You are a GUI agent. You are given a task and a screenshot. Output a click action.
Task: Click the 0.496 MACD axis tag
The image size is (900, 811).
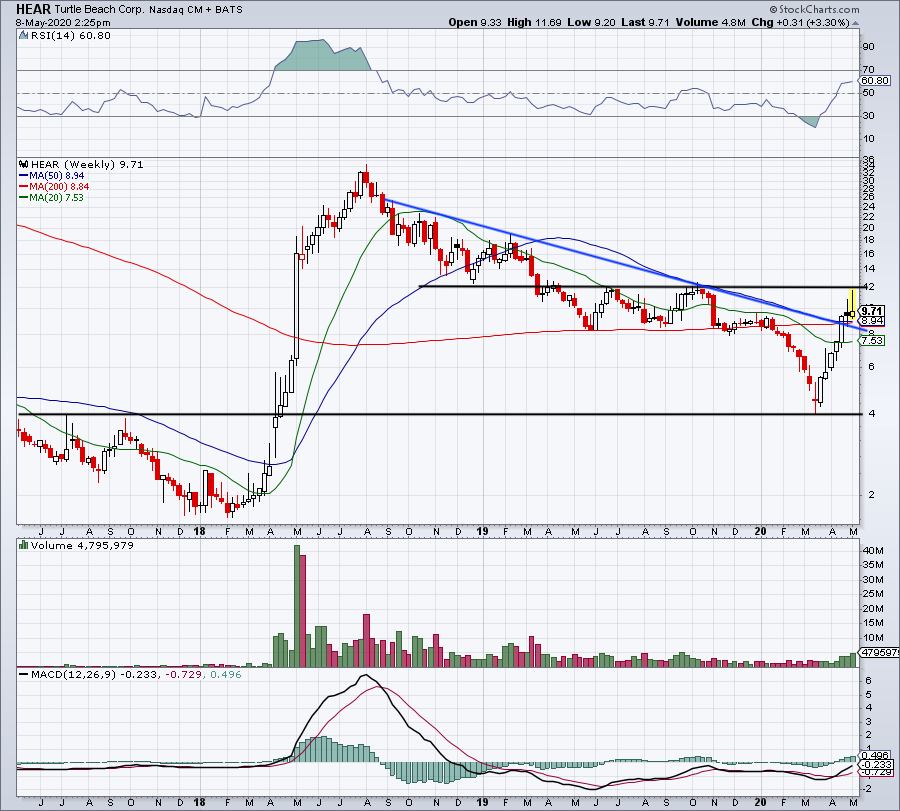coord(876,756)
